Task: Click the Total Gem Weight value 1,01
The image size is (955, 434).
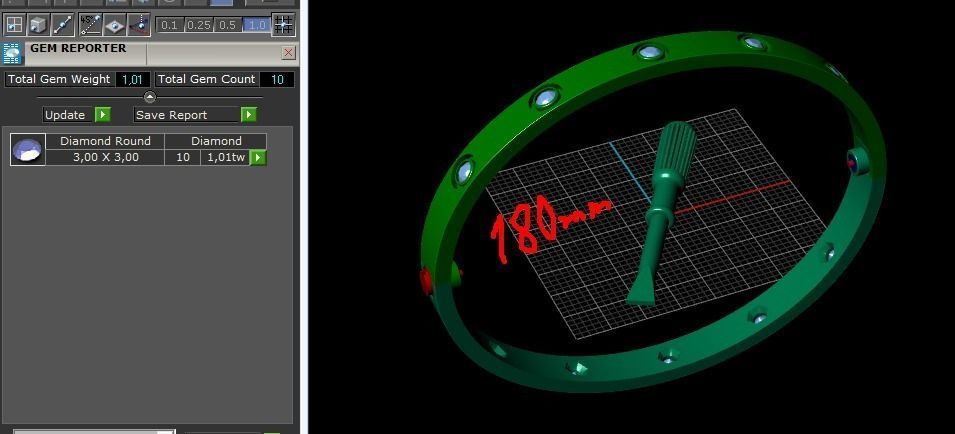Action: coord(133,79)
